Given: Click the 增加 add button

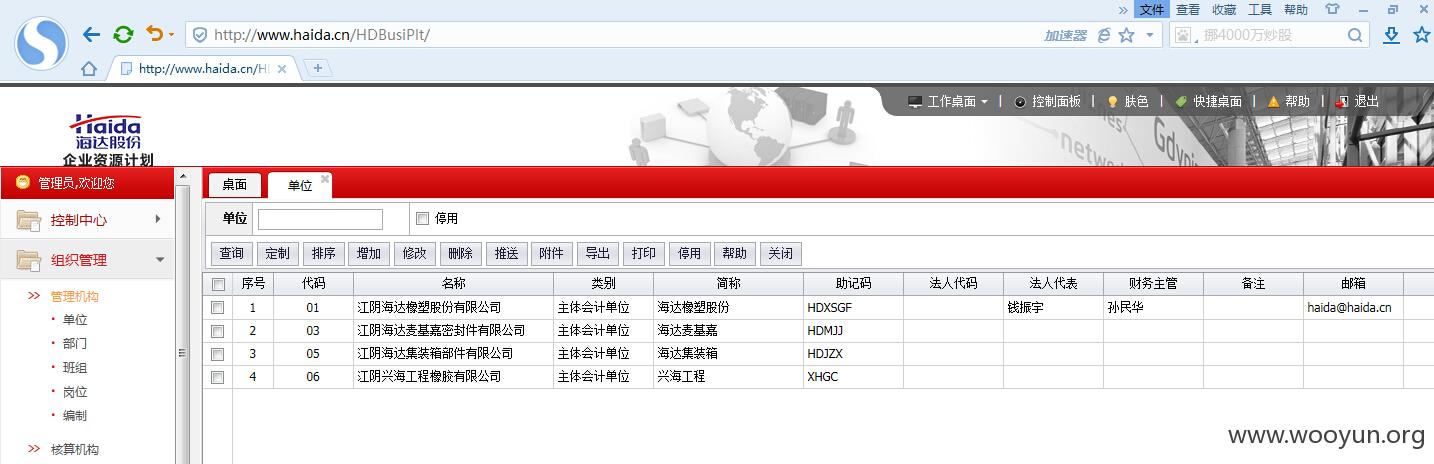Looking at the screenshot, I should tap(368, 253).
